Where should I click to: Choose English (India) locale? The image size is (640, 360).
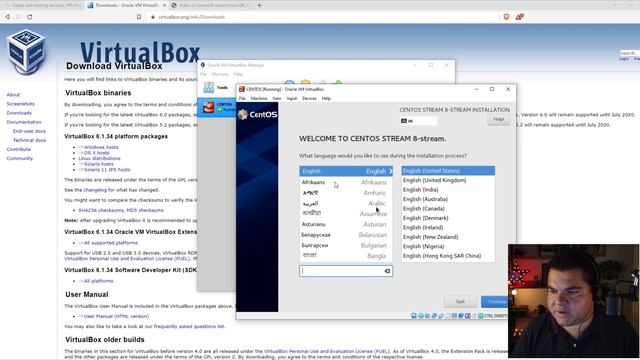coord(448,189)
